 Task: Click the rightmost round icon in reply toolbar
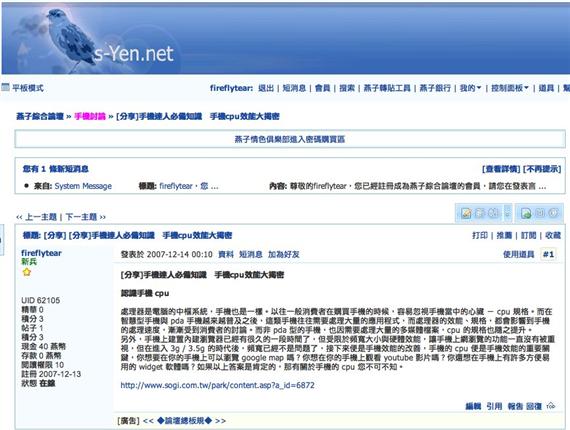[x=553, y=213]
